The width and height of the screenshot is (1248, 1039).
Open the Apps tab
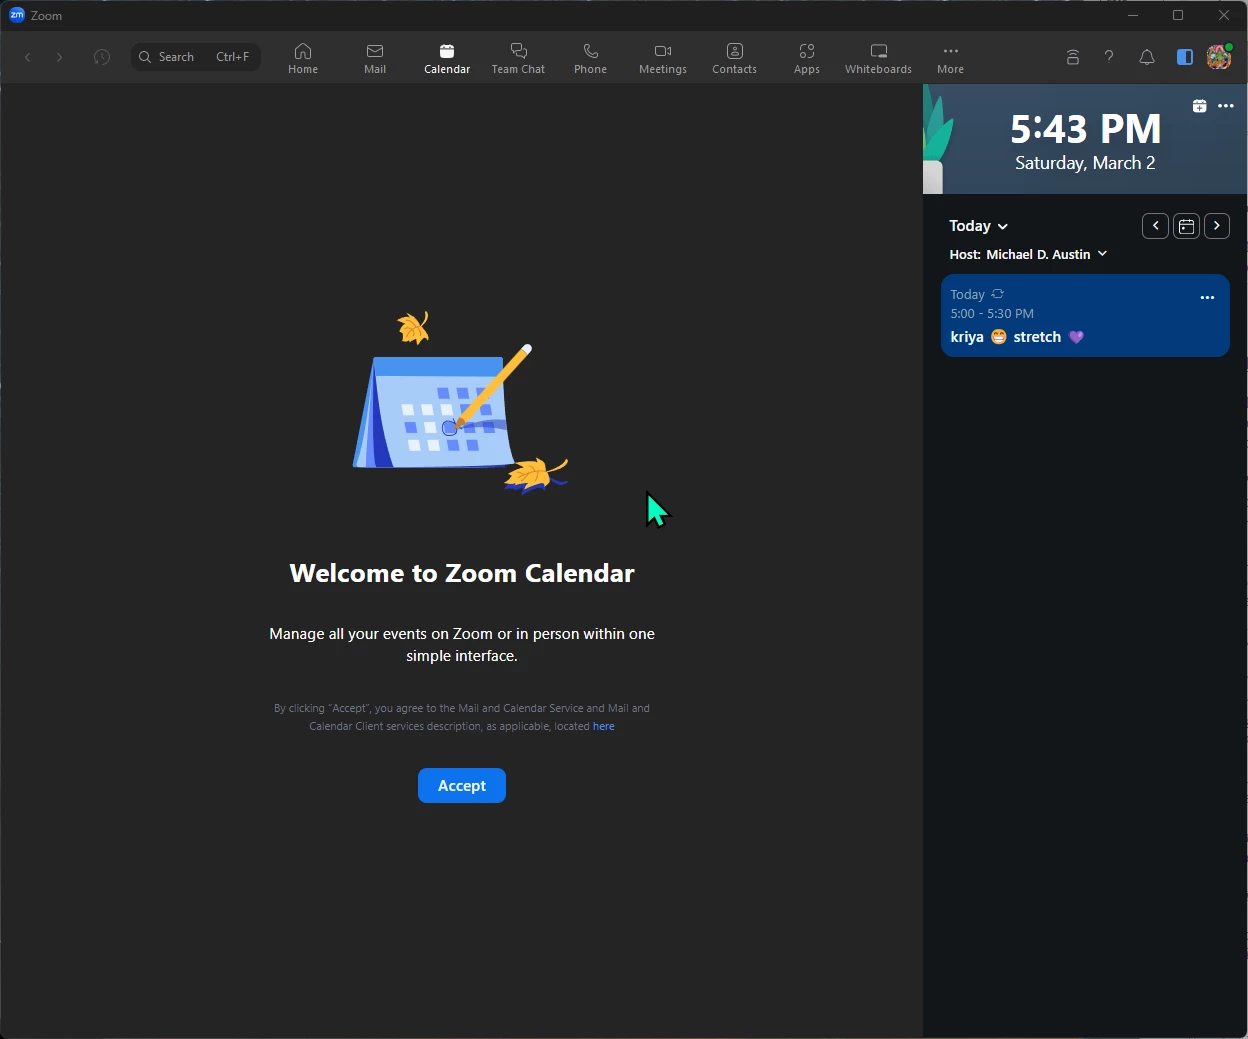807,58
